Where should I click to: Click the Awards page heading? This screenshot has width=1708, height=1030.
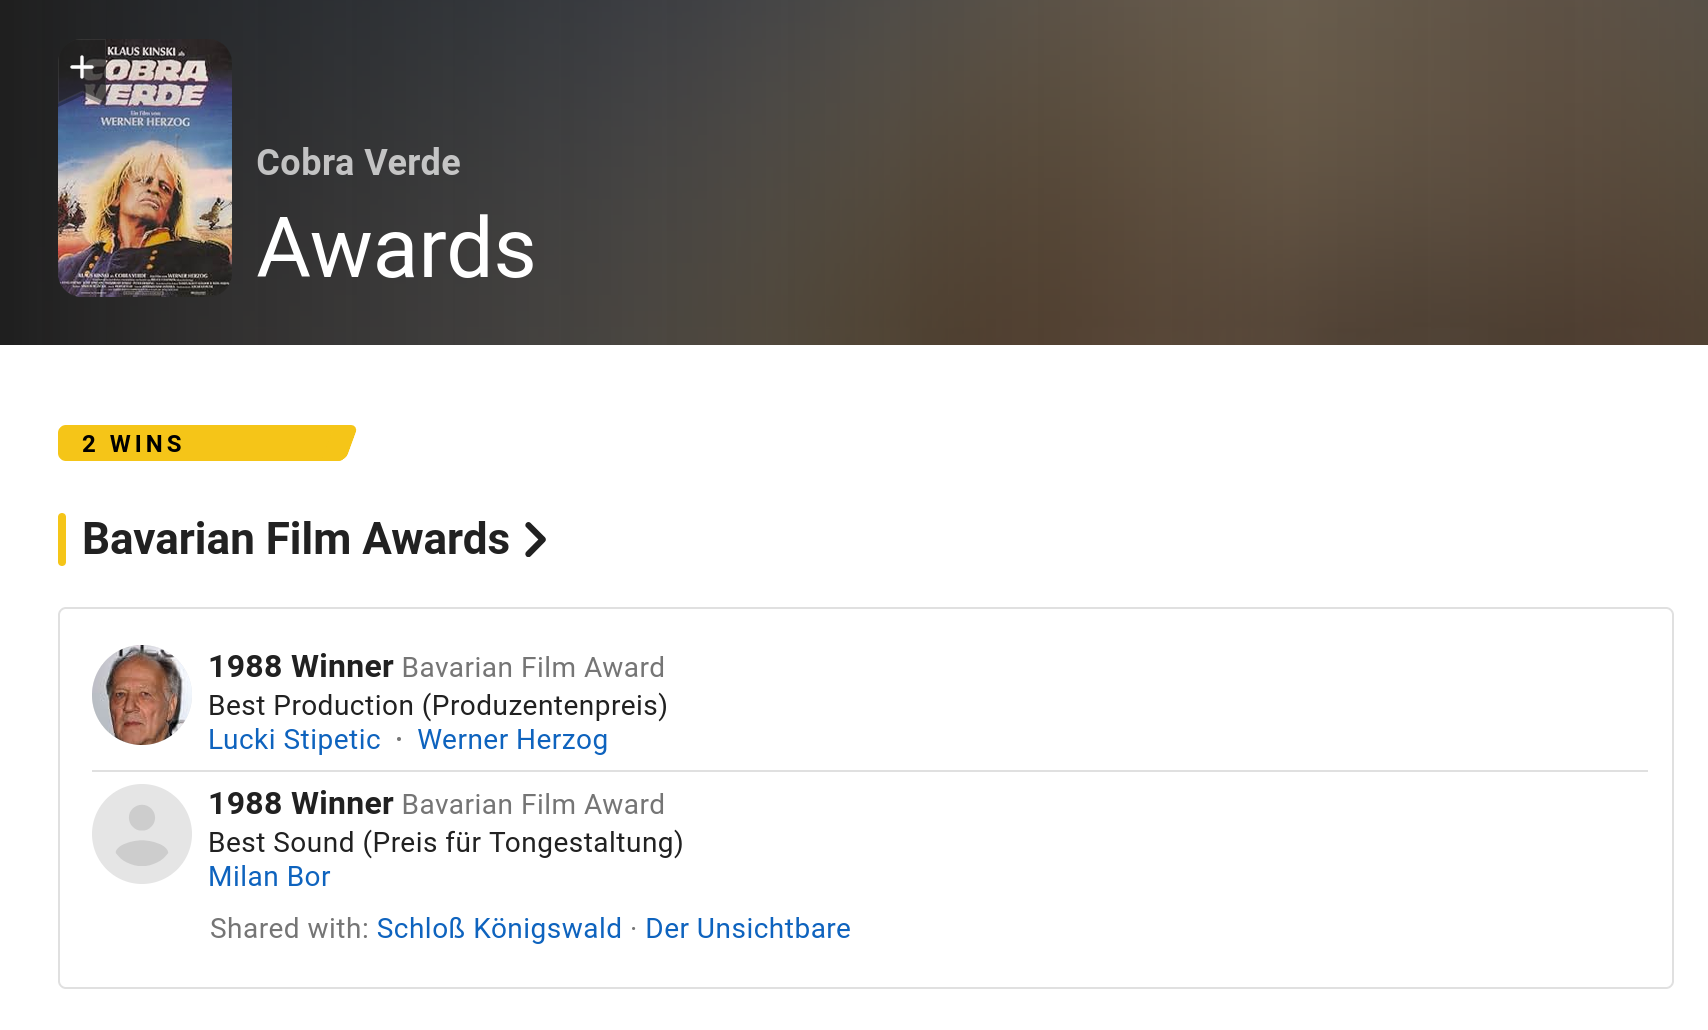coord(396,248)
